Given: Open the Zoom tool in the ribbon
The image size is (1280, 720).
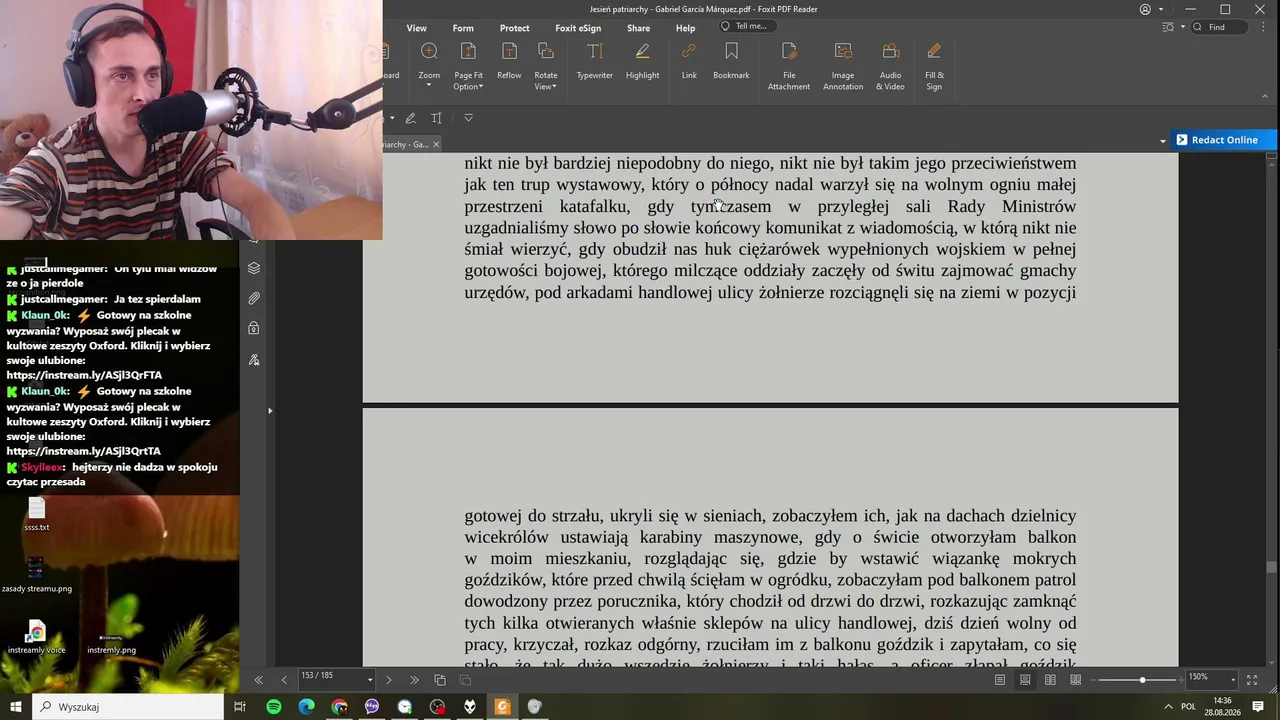Looking at the screenshot, I should tap(429, 66).
